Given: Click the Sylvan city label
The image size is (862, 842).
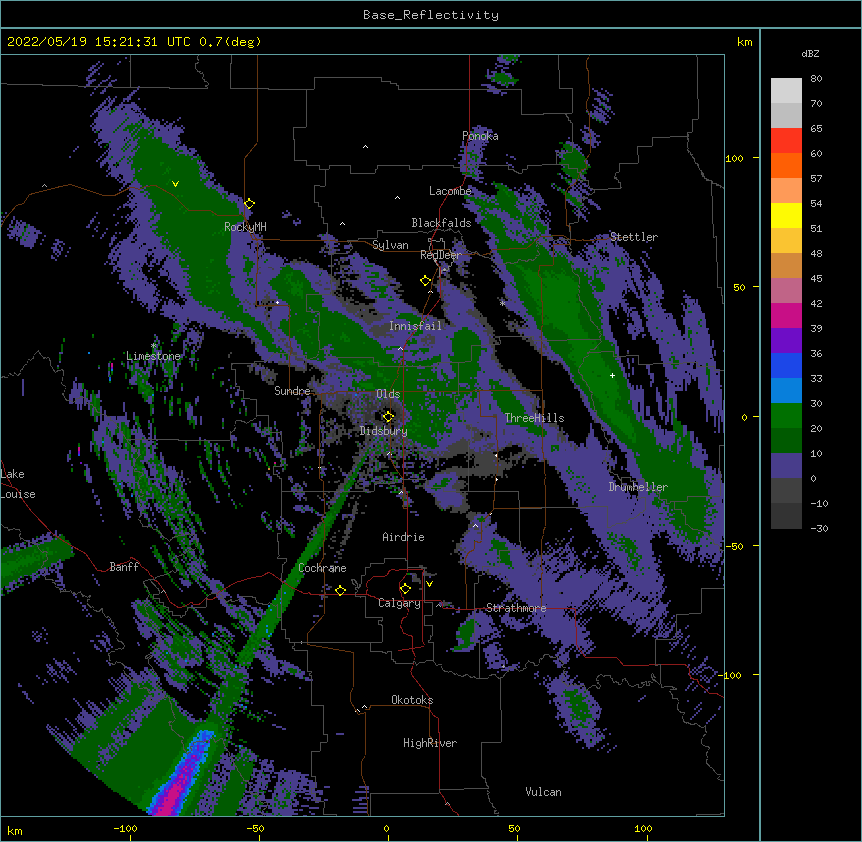Looking at the screenshot, I should [x=390, y=245].
